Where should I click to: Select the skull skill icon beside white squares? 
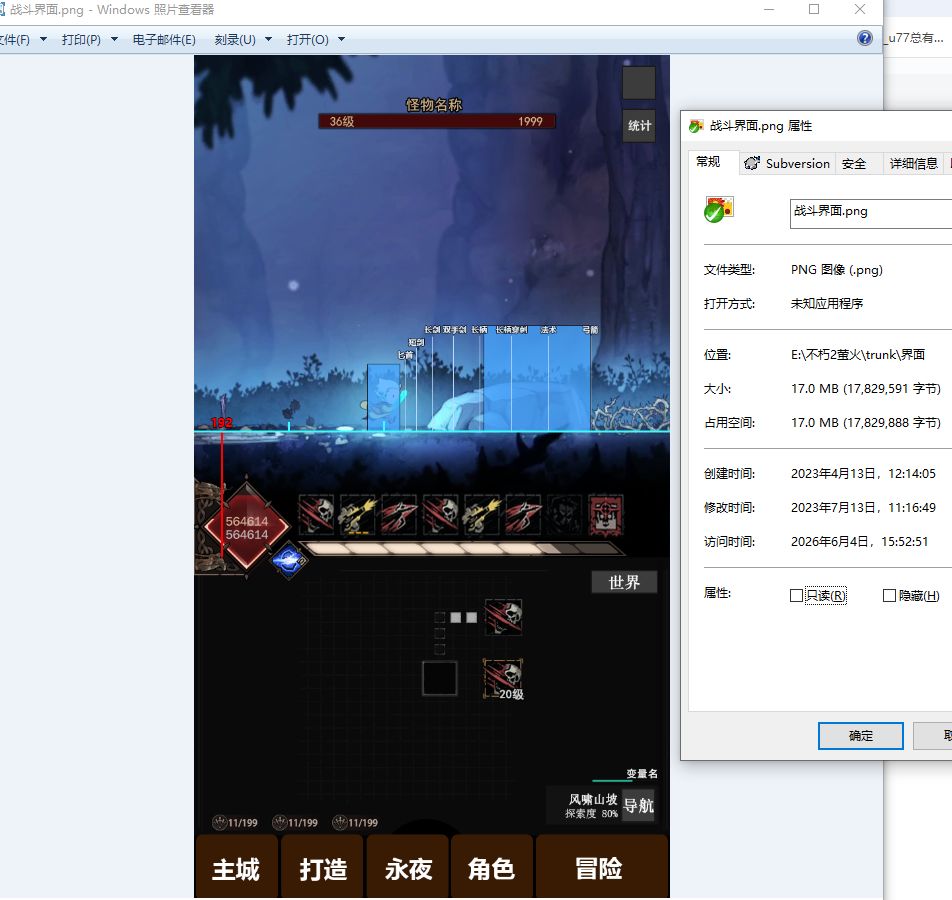(x=503, y=617)
